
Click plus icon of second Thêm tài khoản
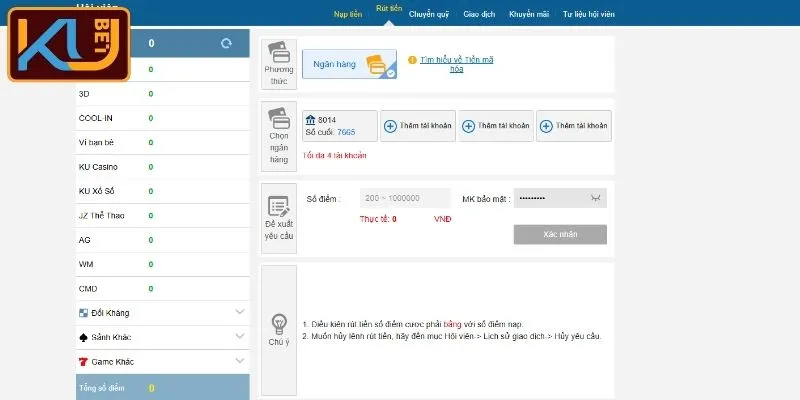point(468,126)
